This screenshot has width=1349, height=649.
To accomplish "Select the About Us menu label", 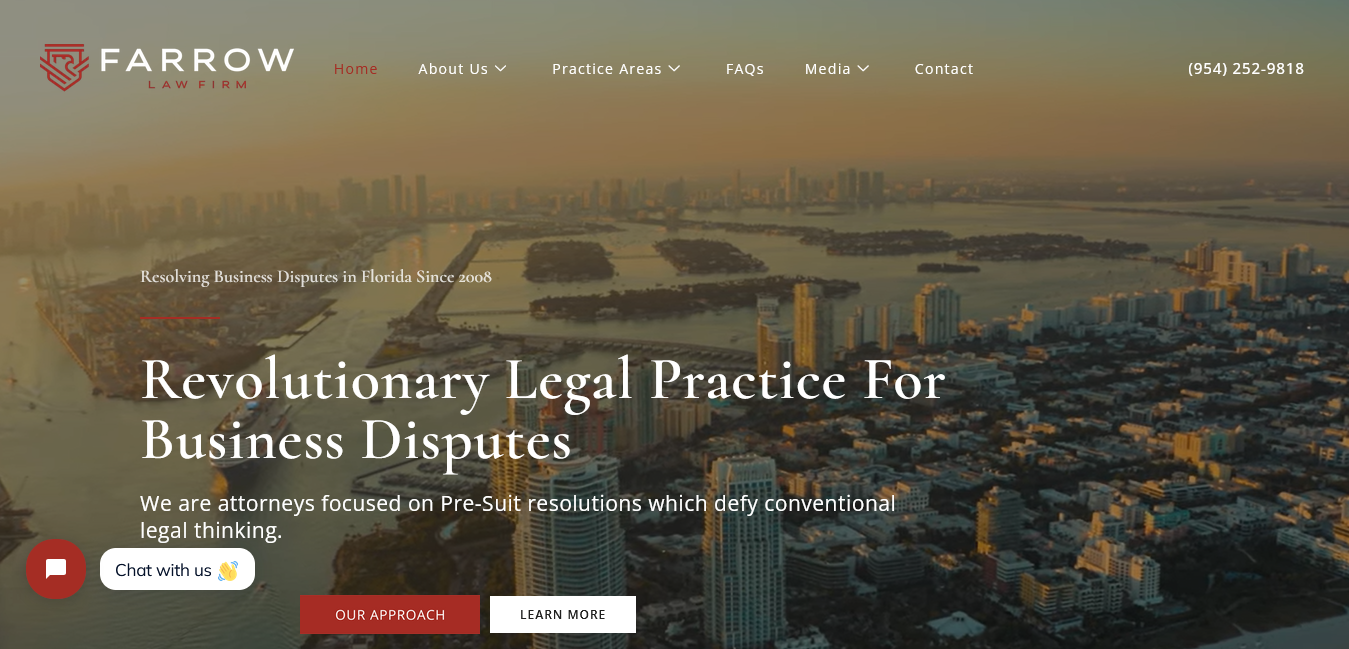I will click(453, 68).
